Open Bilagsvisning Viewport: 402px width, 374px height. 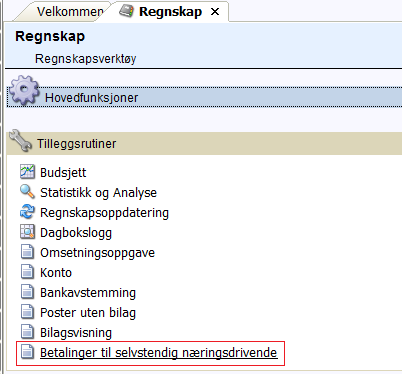pos(76,333)
